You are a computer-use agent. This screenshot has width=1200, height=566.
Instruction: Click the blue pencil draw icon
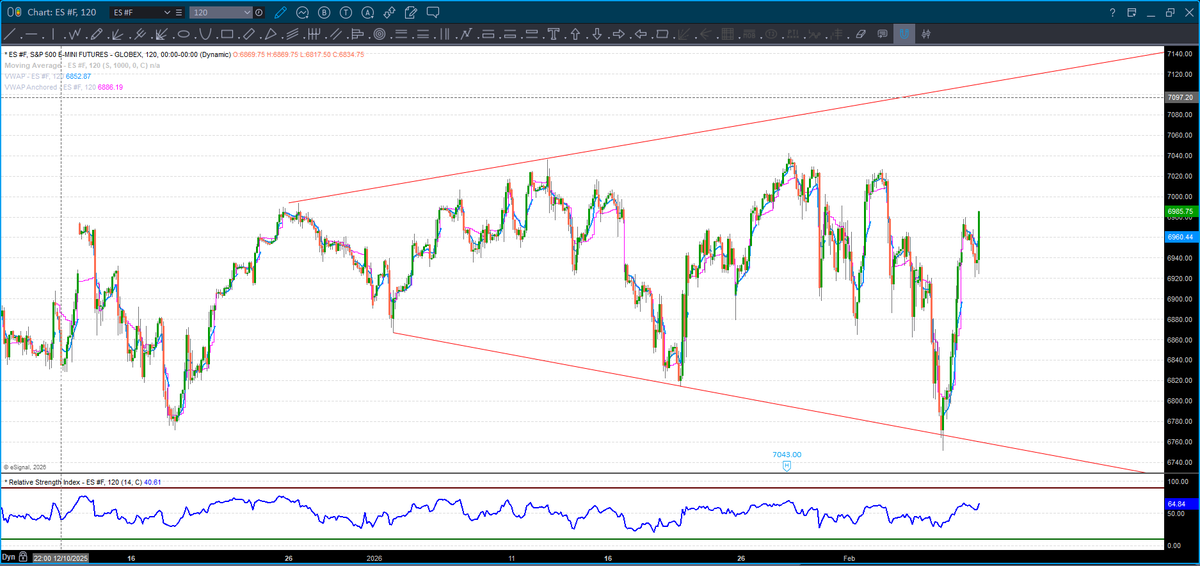[x=281, y=12]
